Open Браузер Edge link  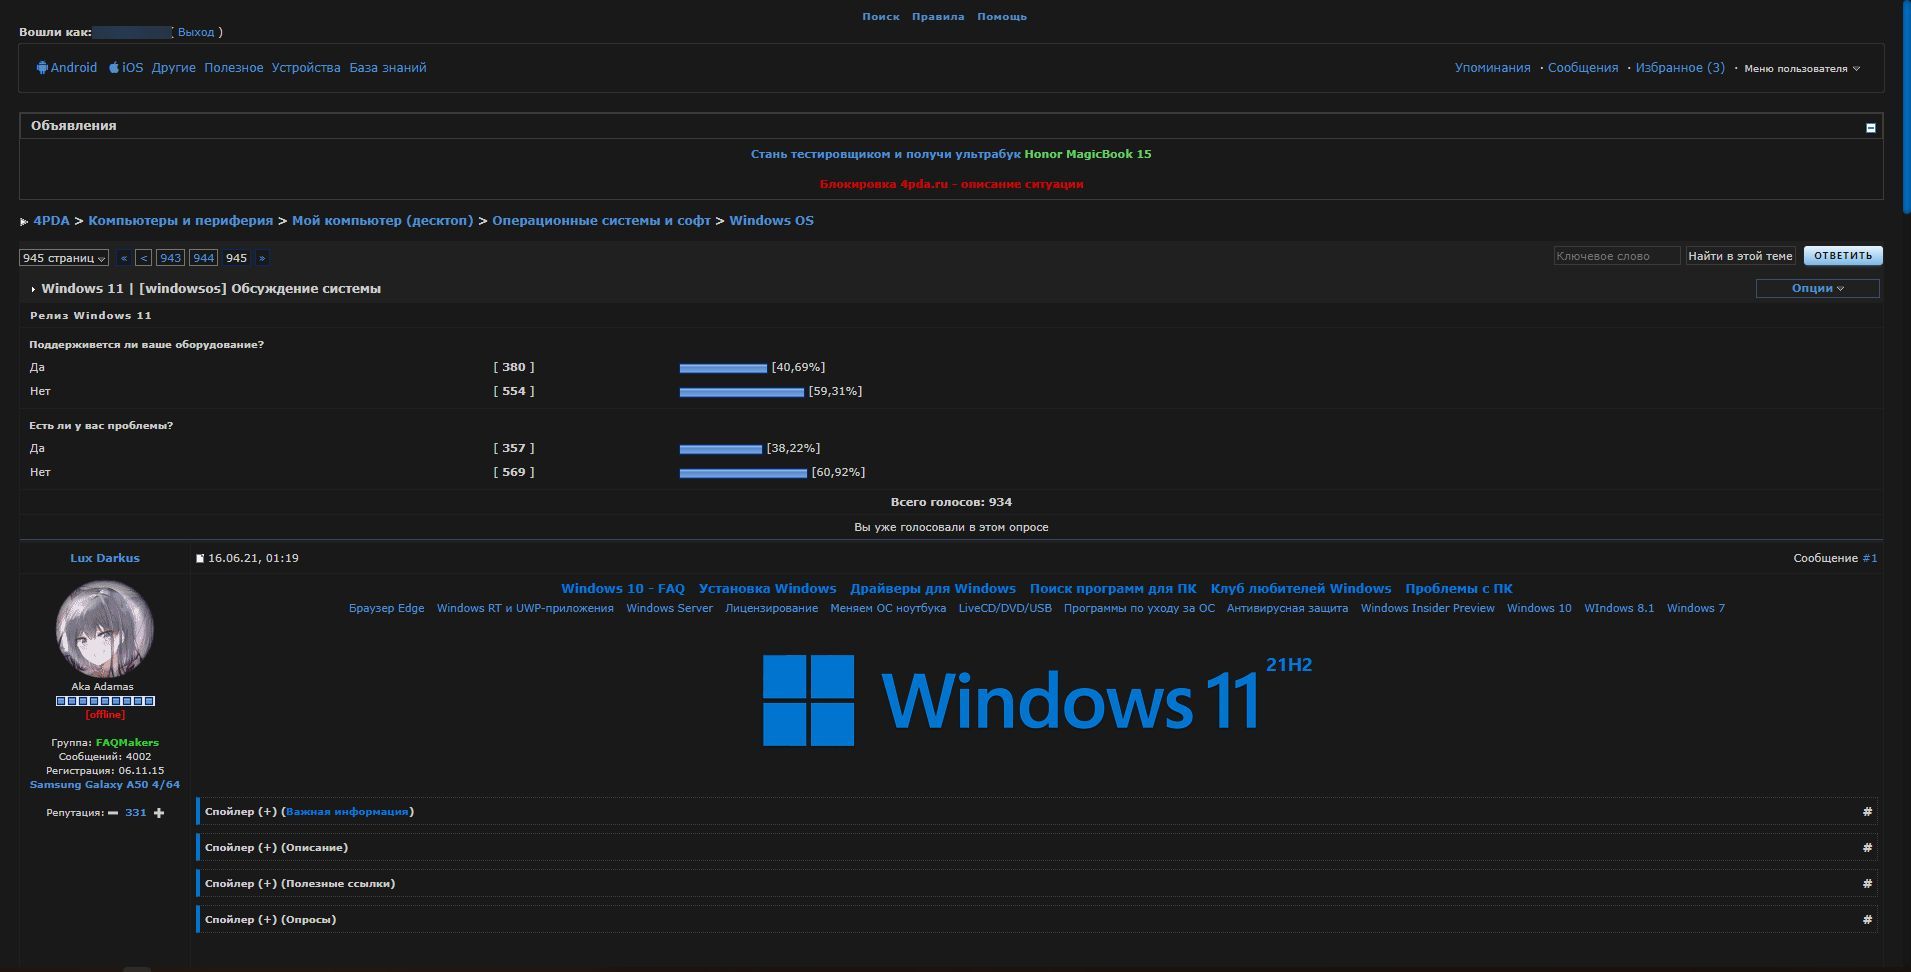387,608
